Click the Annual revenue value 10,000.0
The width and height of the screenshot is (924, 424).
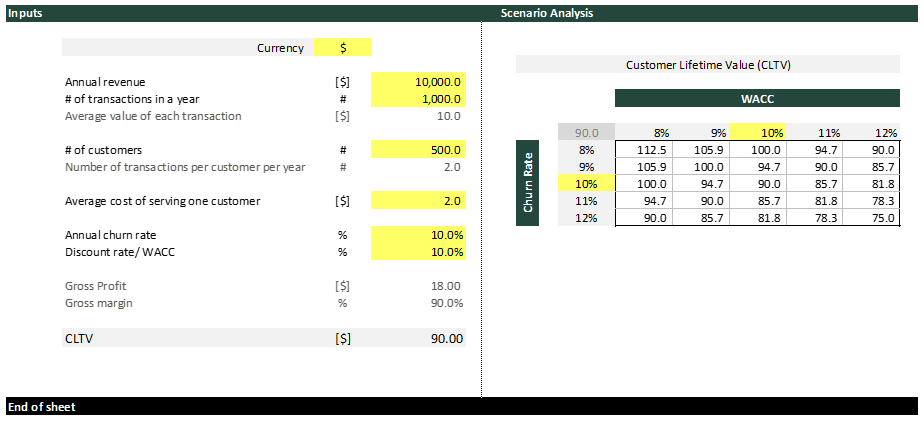coord(418,82)
